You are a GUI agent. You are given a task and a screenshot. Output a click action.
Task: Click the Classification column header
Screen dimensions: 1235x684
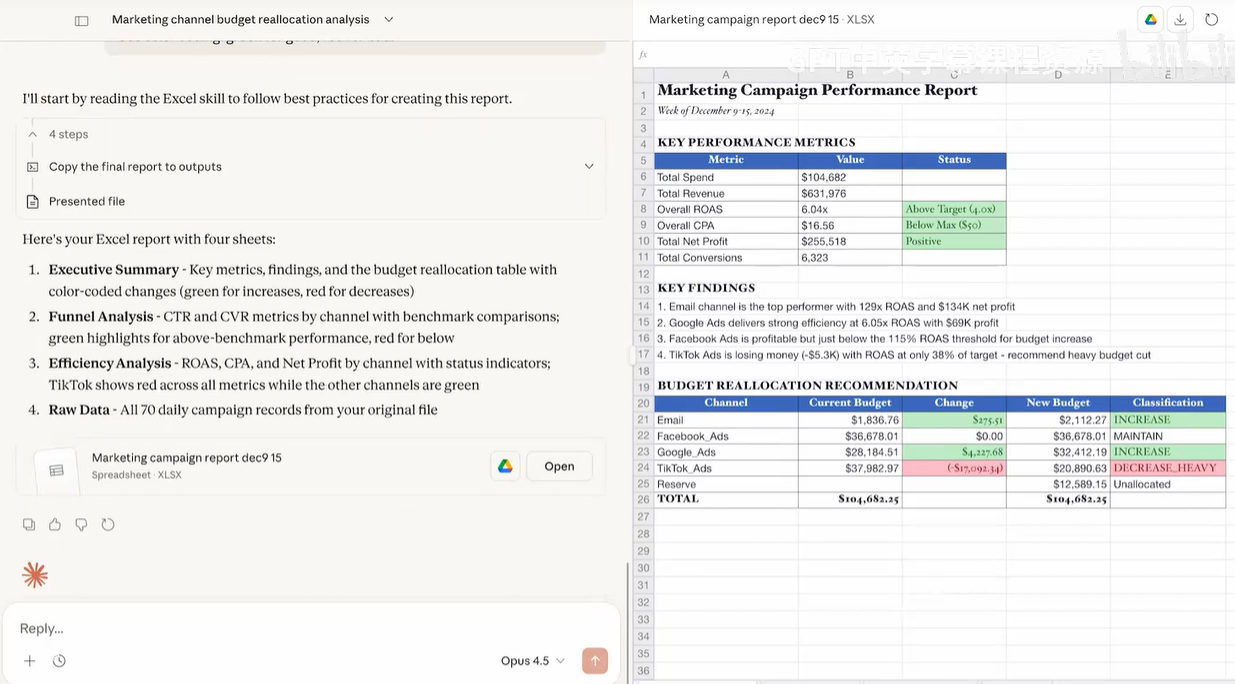tap(1168, 403)
